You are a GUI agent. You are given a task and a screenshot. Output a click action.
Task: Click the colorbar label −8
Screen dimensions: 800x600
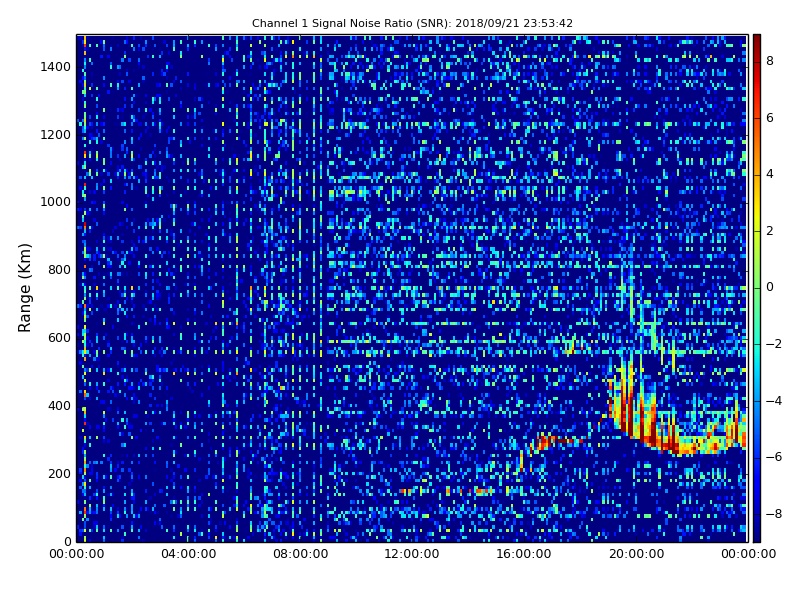click(x=774, y=514)
